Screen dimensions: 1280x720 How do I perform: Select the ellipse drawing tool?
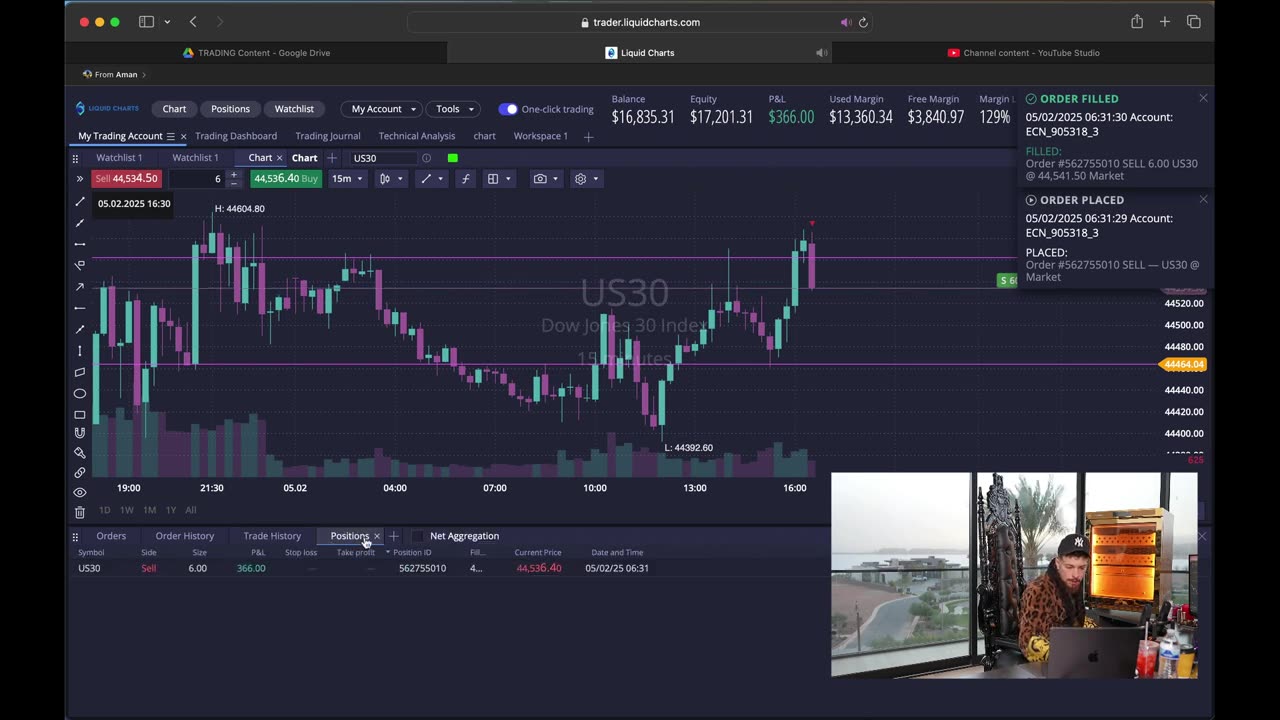coord(80,393)
